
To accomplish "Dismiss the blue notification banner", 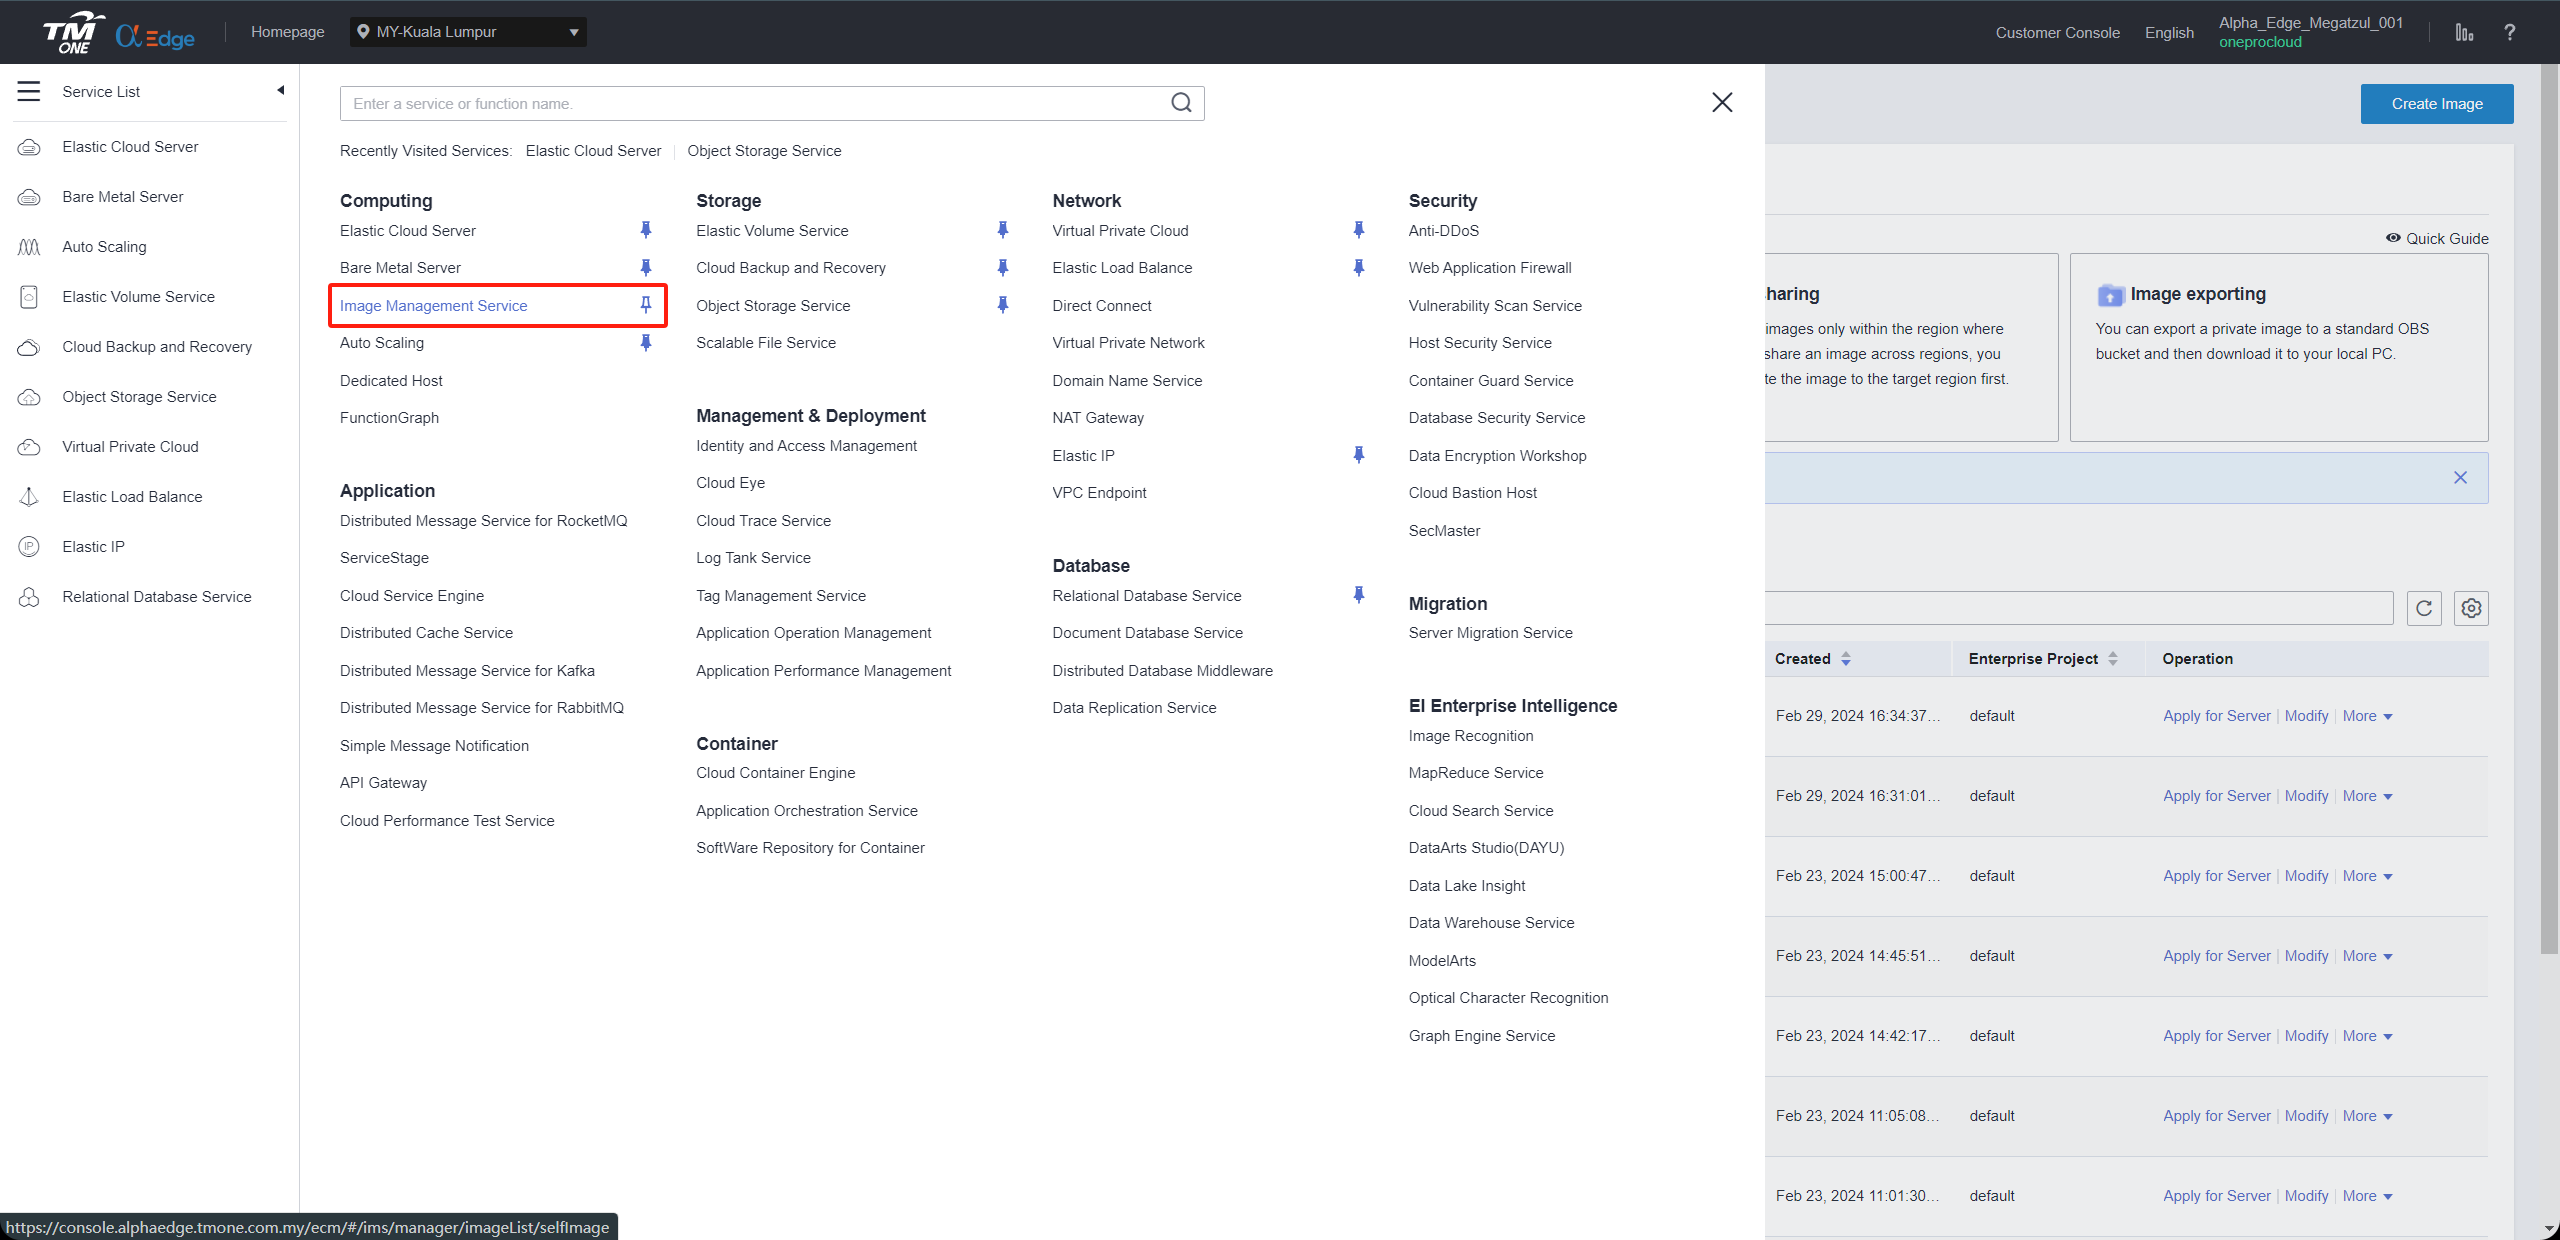I will (x=2460, y=477).
